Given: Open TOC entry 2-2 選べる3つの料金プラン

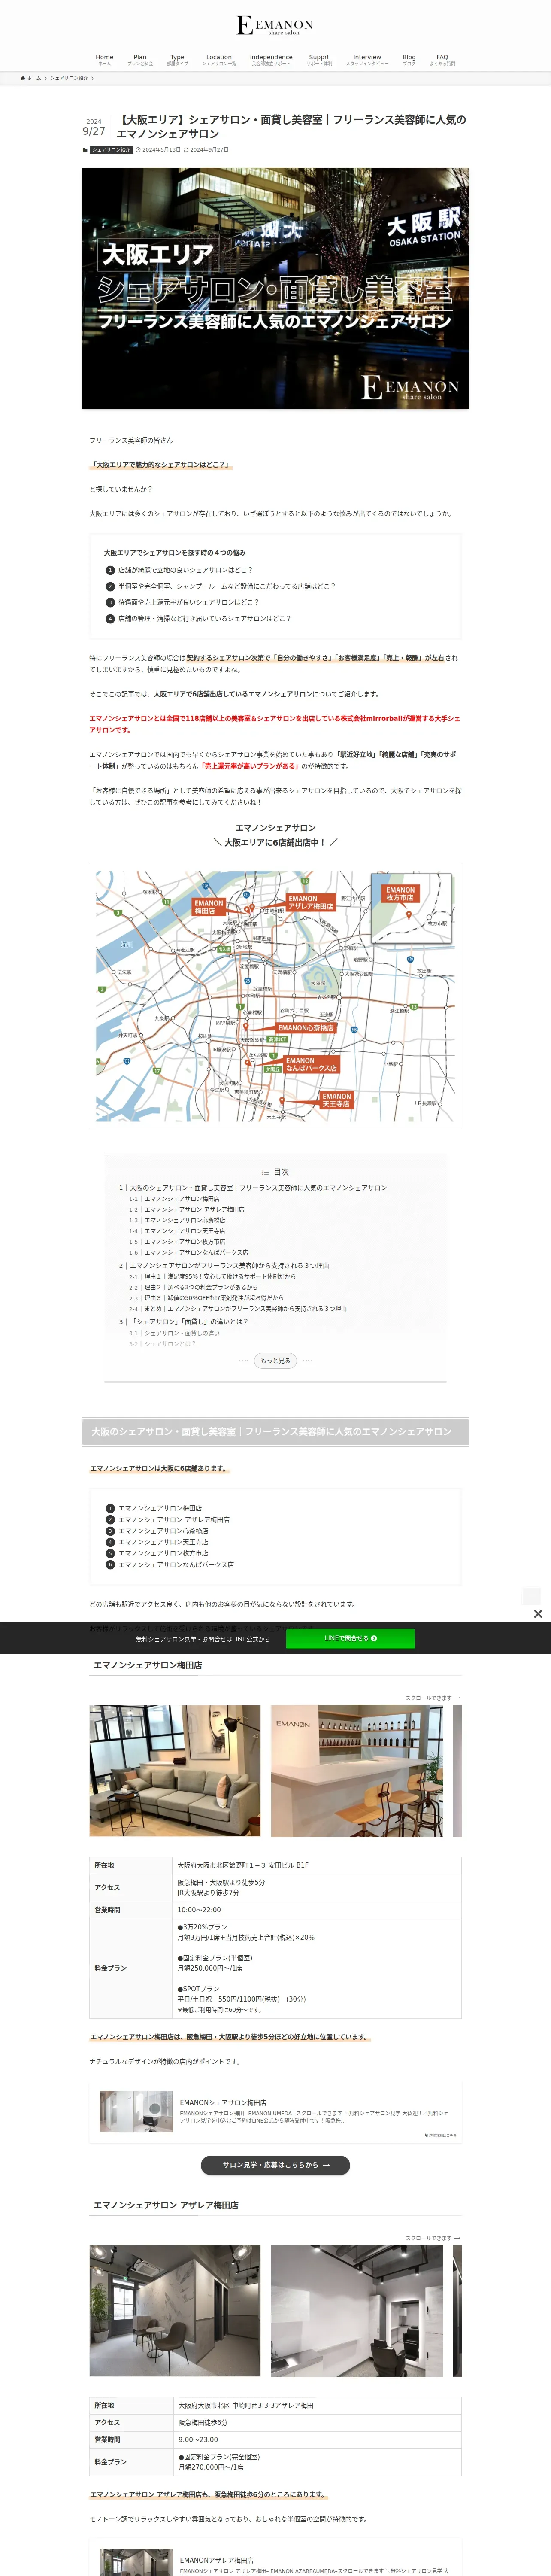Looking at the screenshot, I should tap(200, 1287).
